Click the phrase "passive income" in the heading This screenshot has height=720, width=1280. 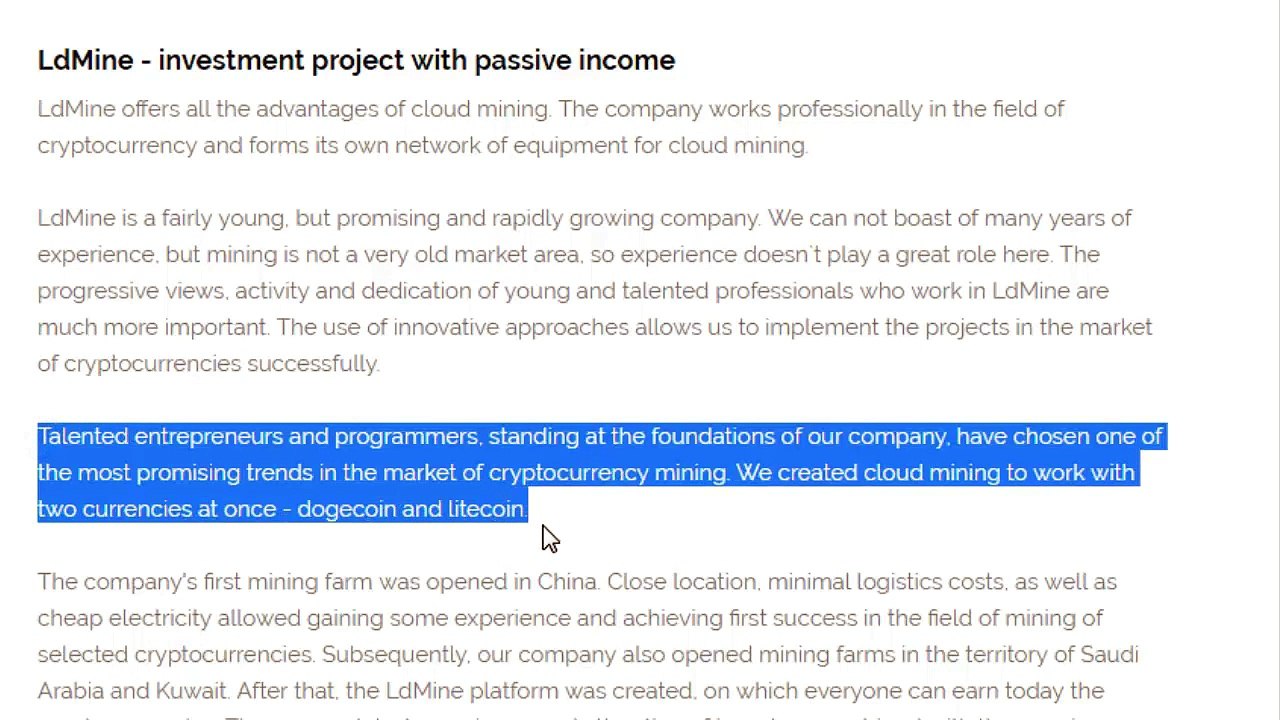(x=575, y=60)
